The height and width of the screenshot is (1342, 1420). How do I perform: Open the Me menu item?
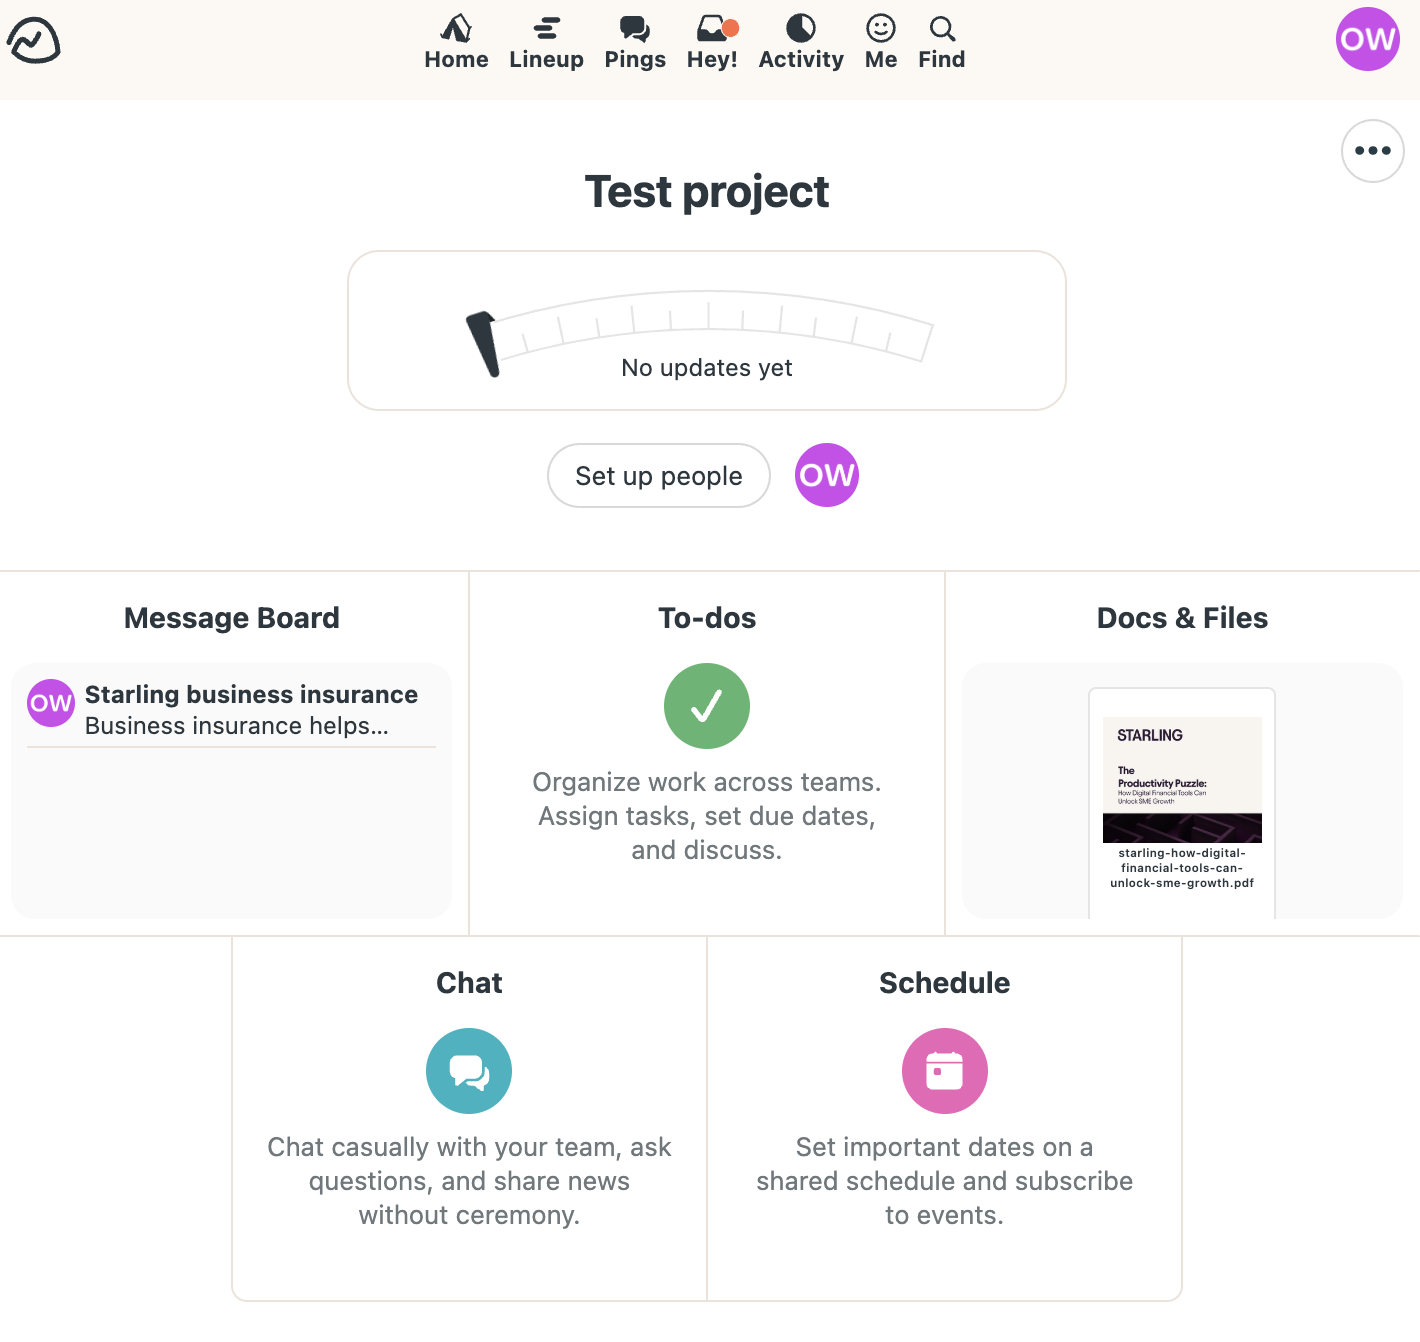(879, 40)
